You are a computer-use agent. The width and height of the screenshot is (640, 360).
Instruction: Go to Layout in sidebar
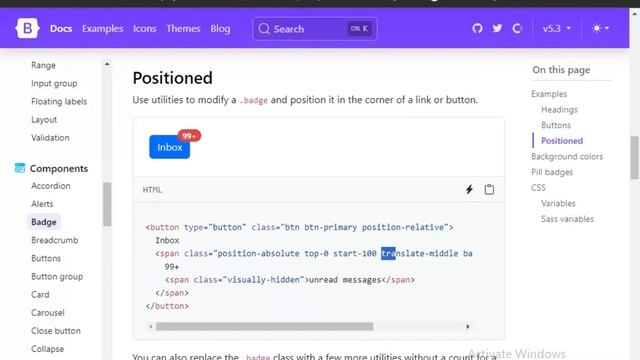click(44, 120)
